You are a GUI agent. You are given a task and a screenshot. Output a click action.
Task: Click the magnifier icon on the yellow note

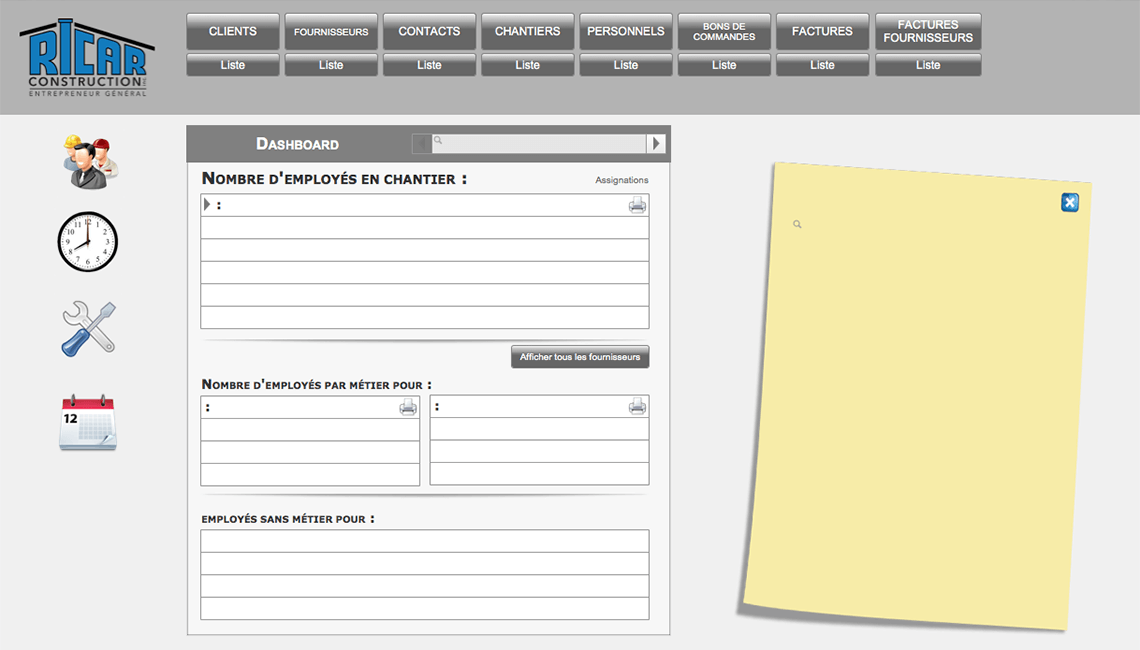pos(797,224)
